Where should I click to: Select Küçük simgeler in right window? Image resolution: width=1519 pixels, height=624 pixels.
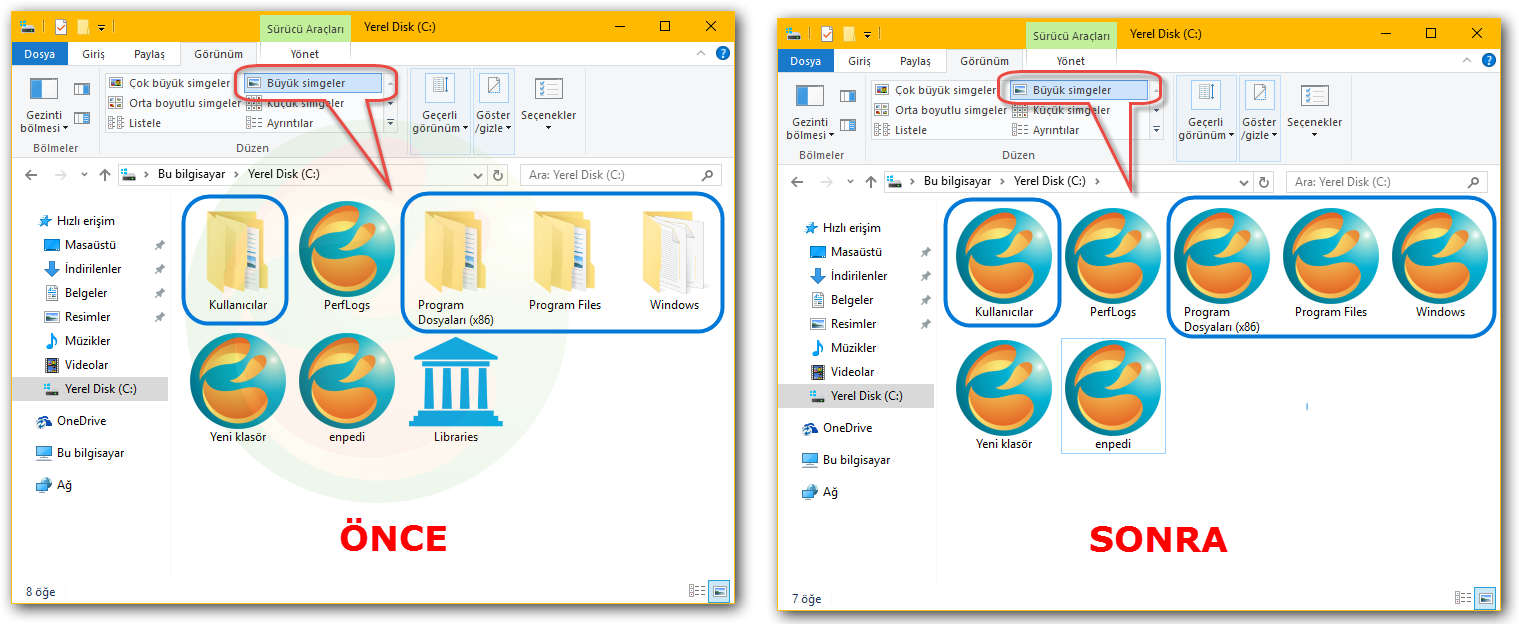coord(1061,110)
